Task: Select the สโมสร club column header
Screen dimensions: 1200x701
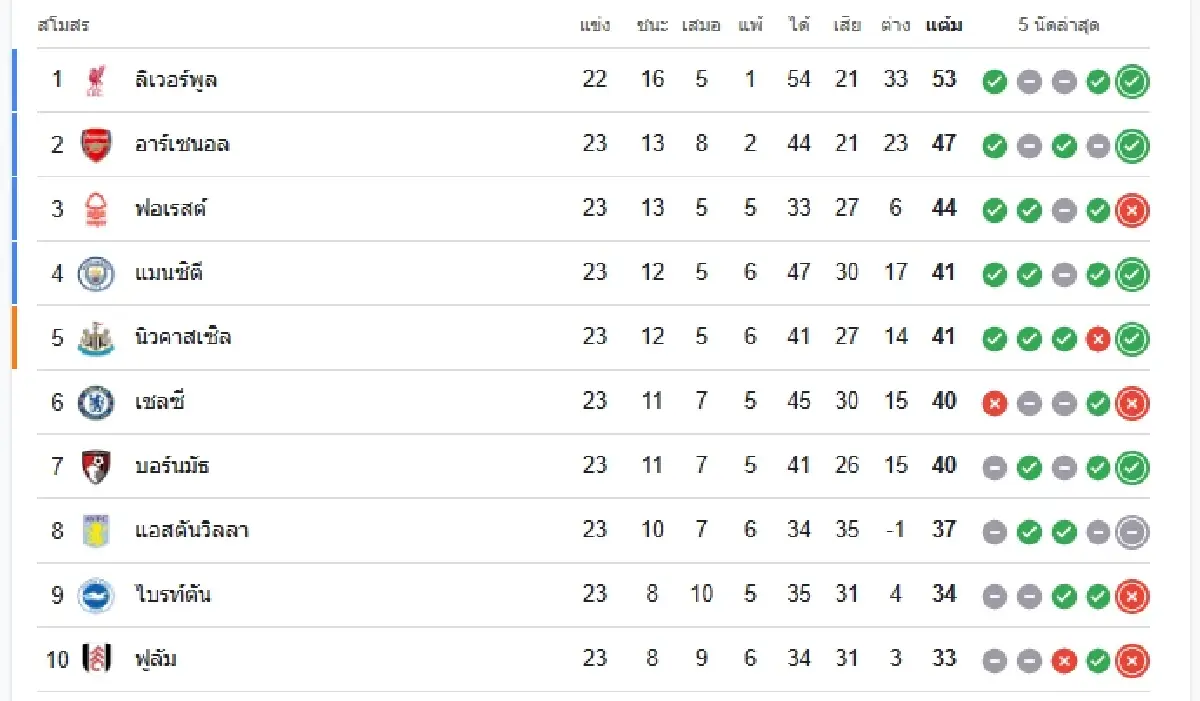Action: [63, 26]
